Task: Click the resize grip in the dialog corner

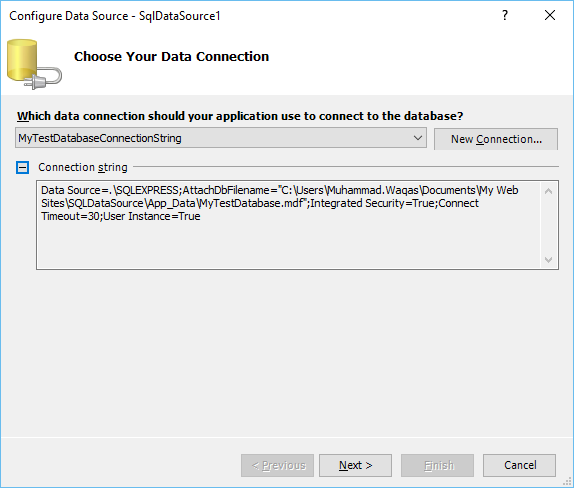Action: 567,481
